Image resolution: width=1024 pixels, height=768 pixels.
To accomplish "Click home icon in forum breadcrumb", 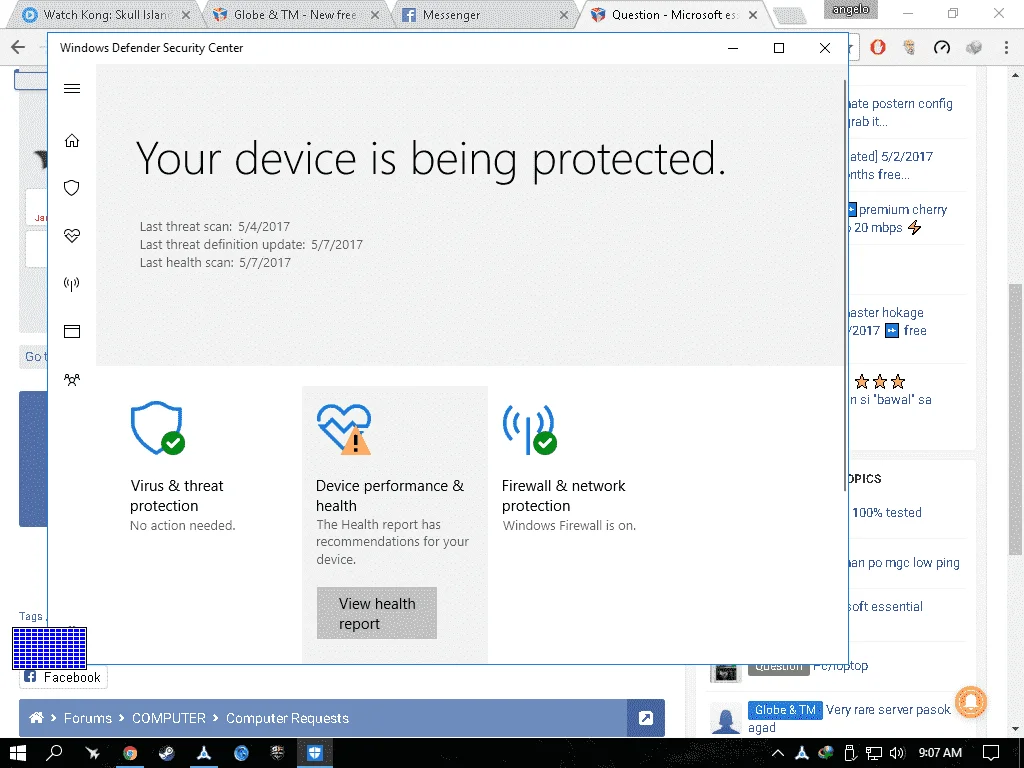I will click(x=37, y=718).
